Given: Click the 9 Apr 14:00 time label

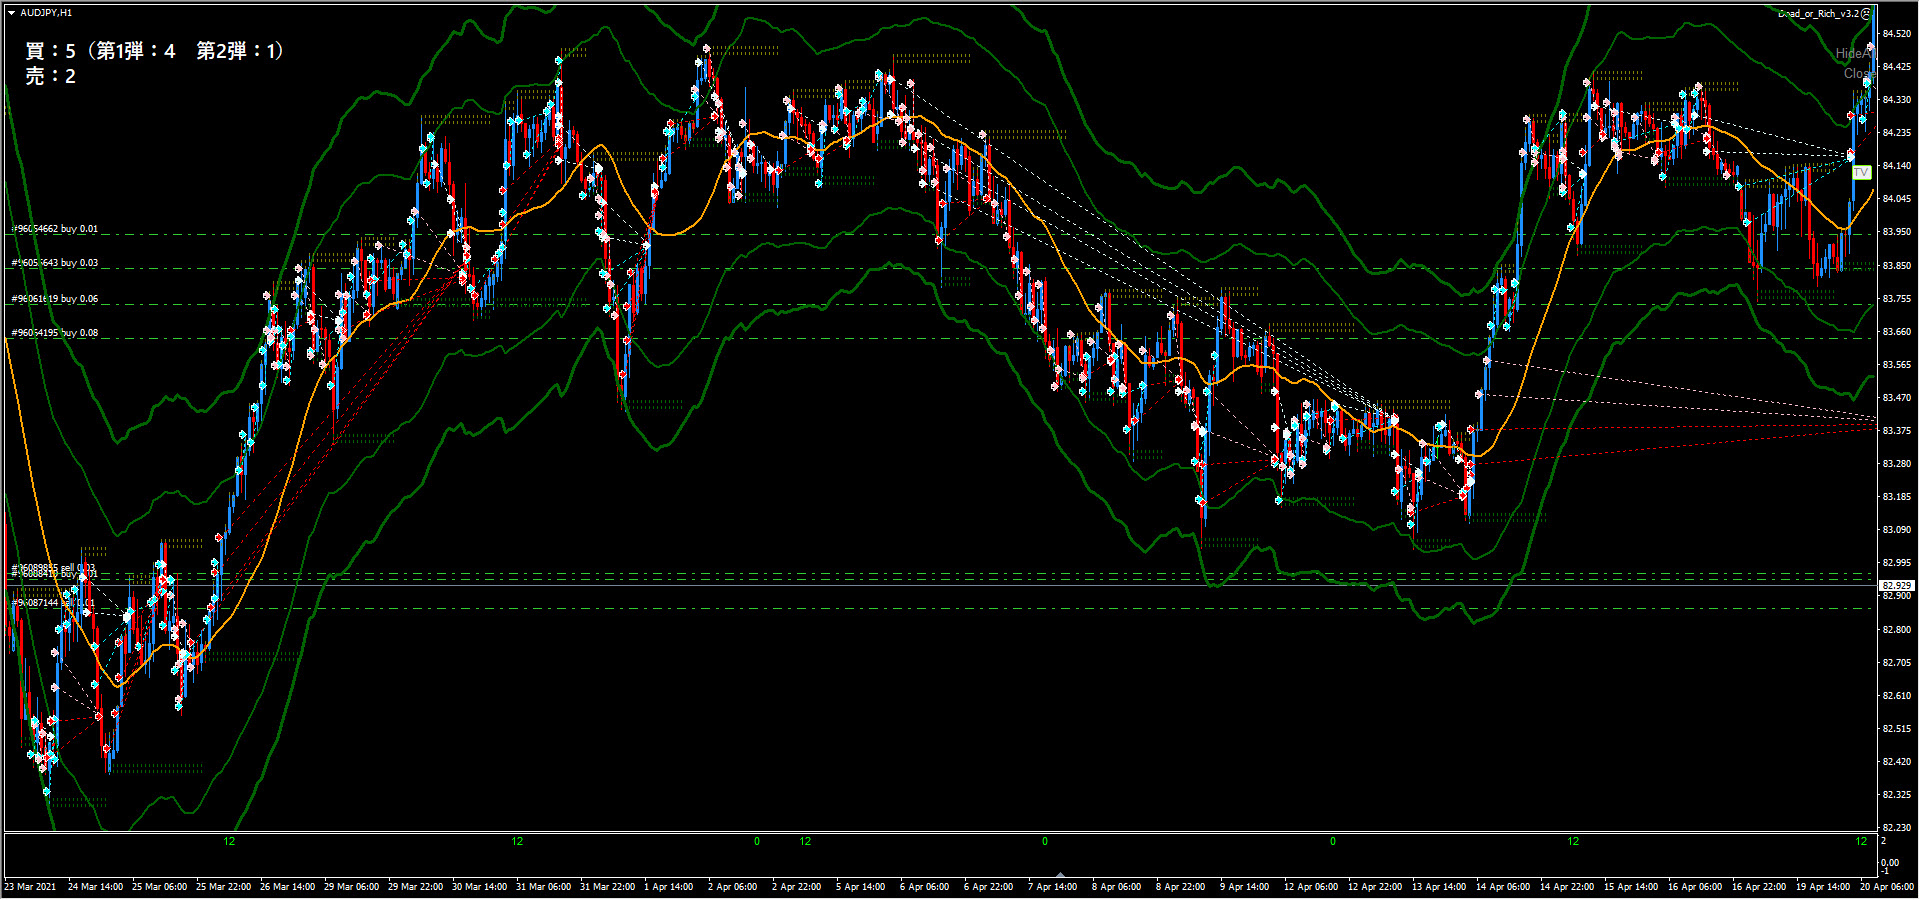Looking at the screenshot, I should (x=1244, y=887).
